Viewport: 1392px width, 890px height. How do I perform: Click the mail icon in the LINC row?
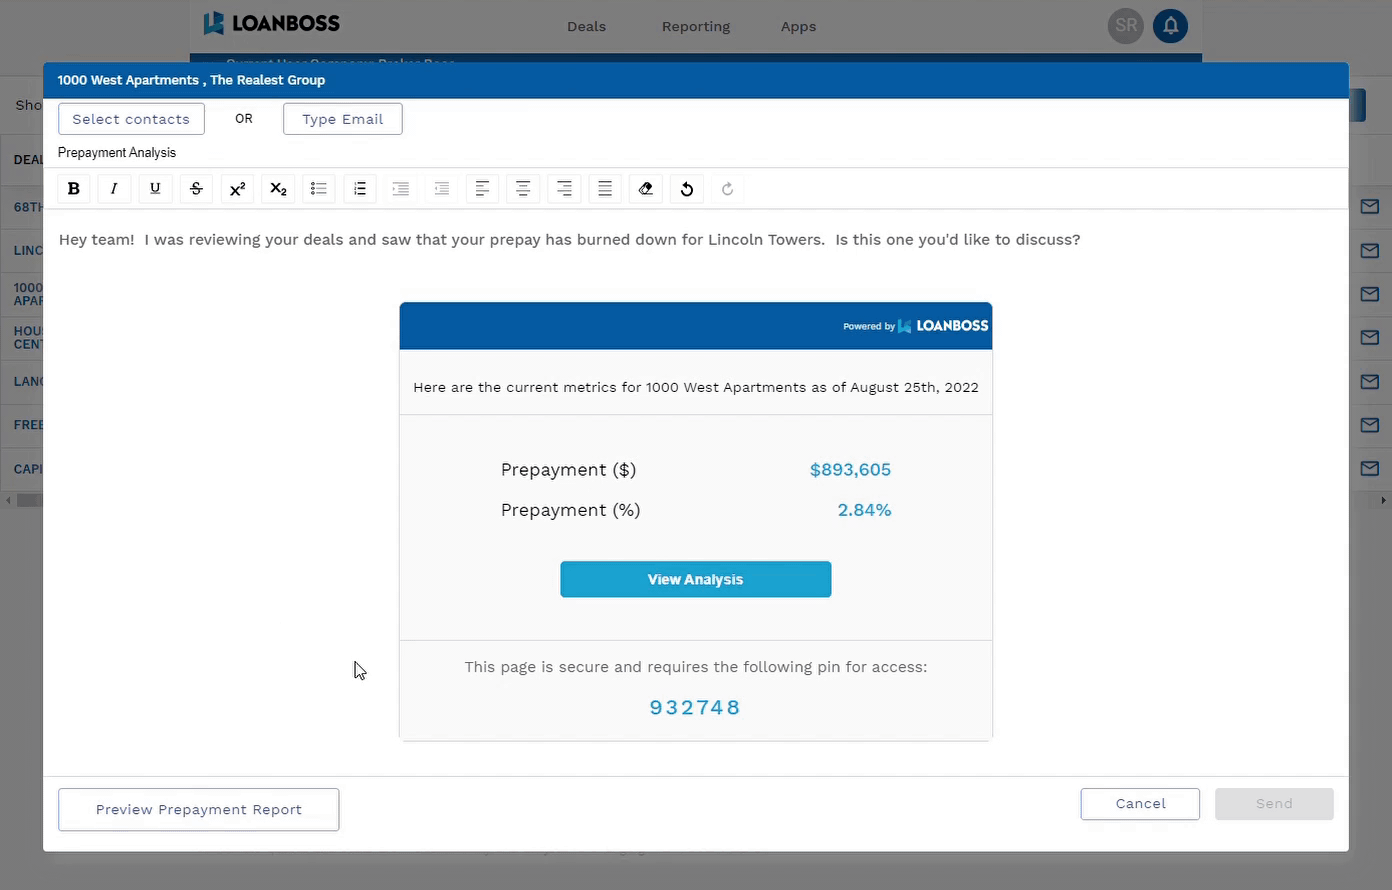pyautogui.click(x=1370, y=251)
